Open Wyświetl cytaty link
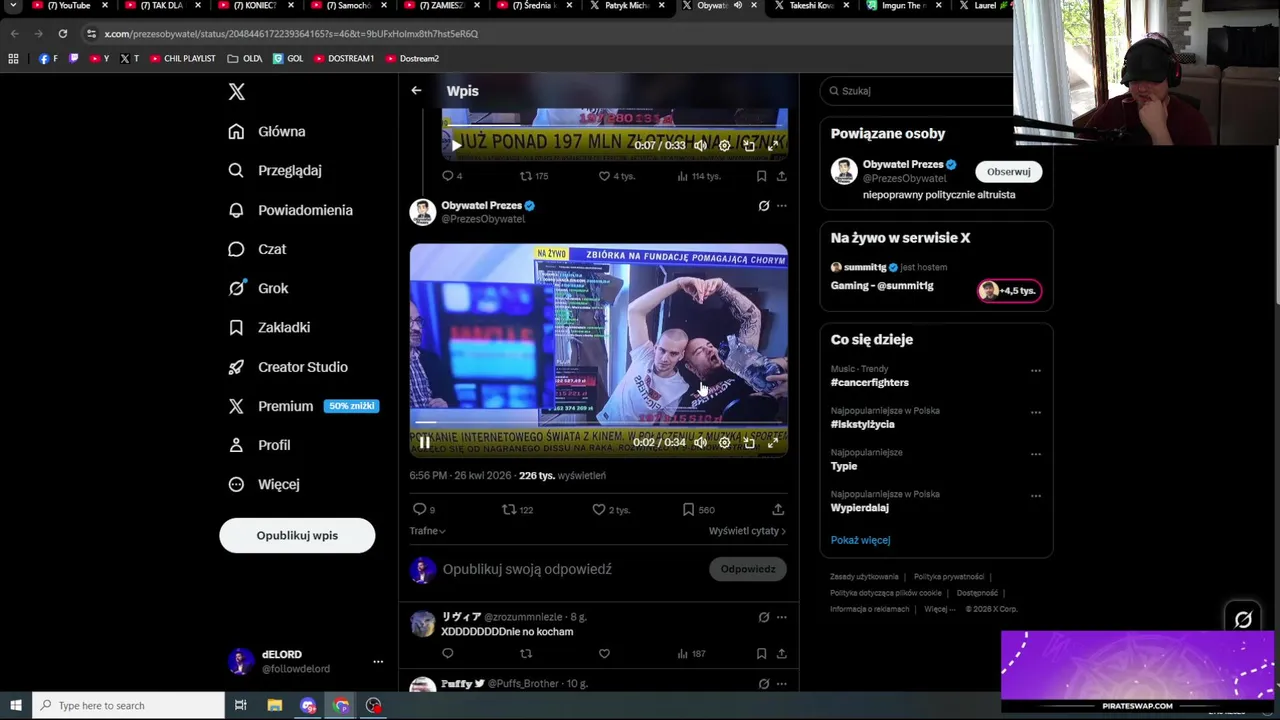 point(747,531)
